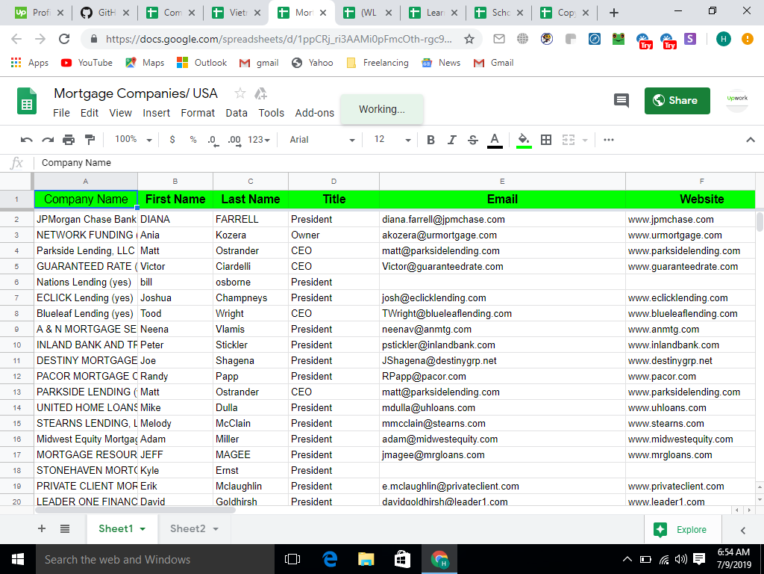The height and width of the screenshot is (574, 764).
Task: Open Sheet2 tab dropdown arrow
Action: [215, 529]
